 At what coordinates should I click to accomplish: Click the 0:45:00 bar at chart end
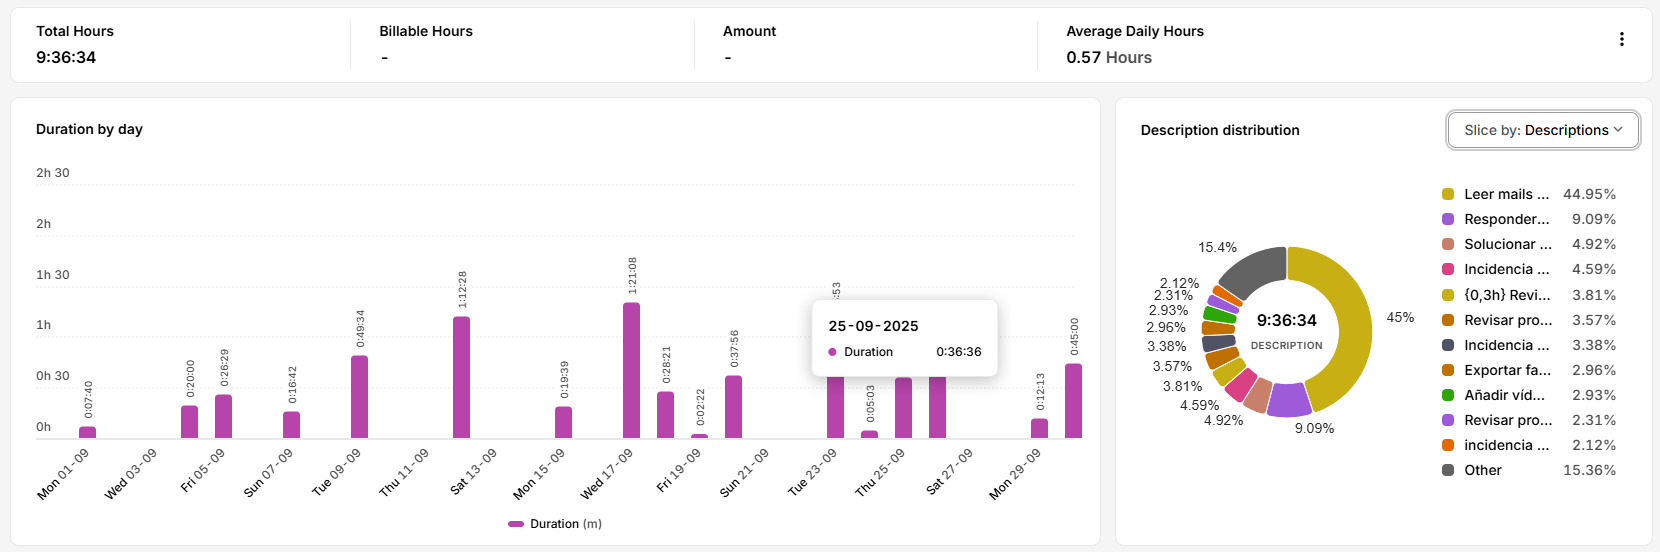[x=1073, y=401]
